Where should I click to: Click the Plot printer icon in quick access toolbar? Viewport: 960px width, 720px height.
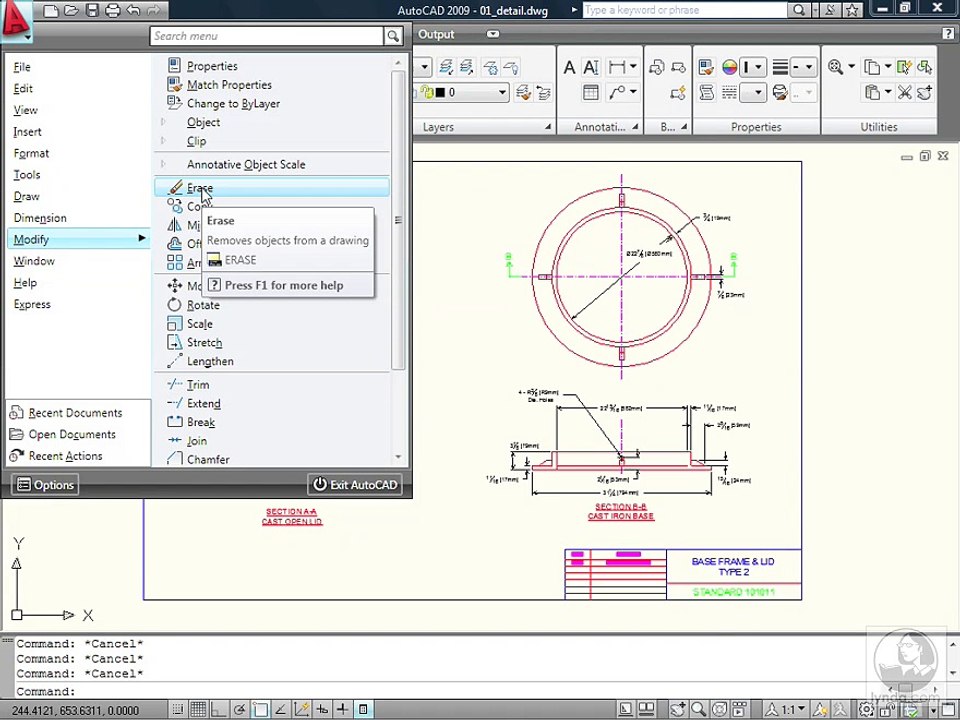coord(113,11)
